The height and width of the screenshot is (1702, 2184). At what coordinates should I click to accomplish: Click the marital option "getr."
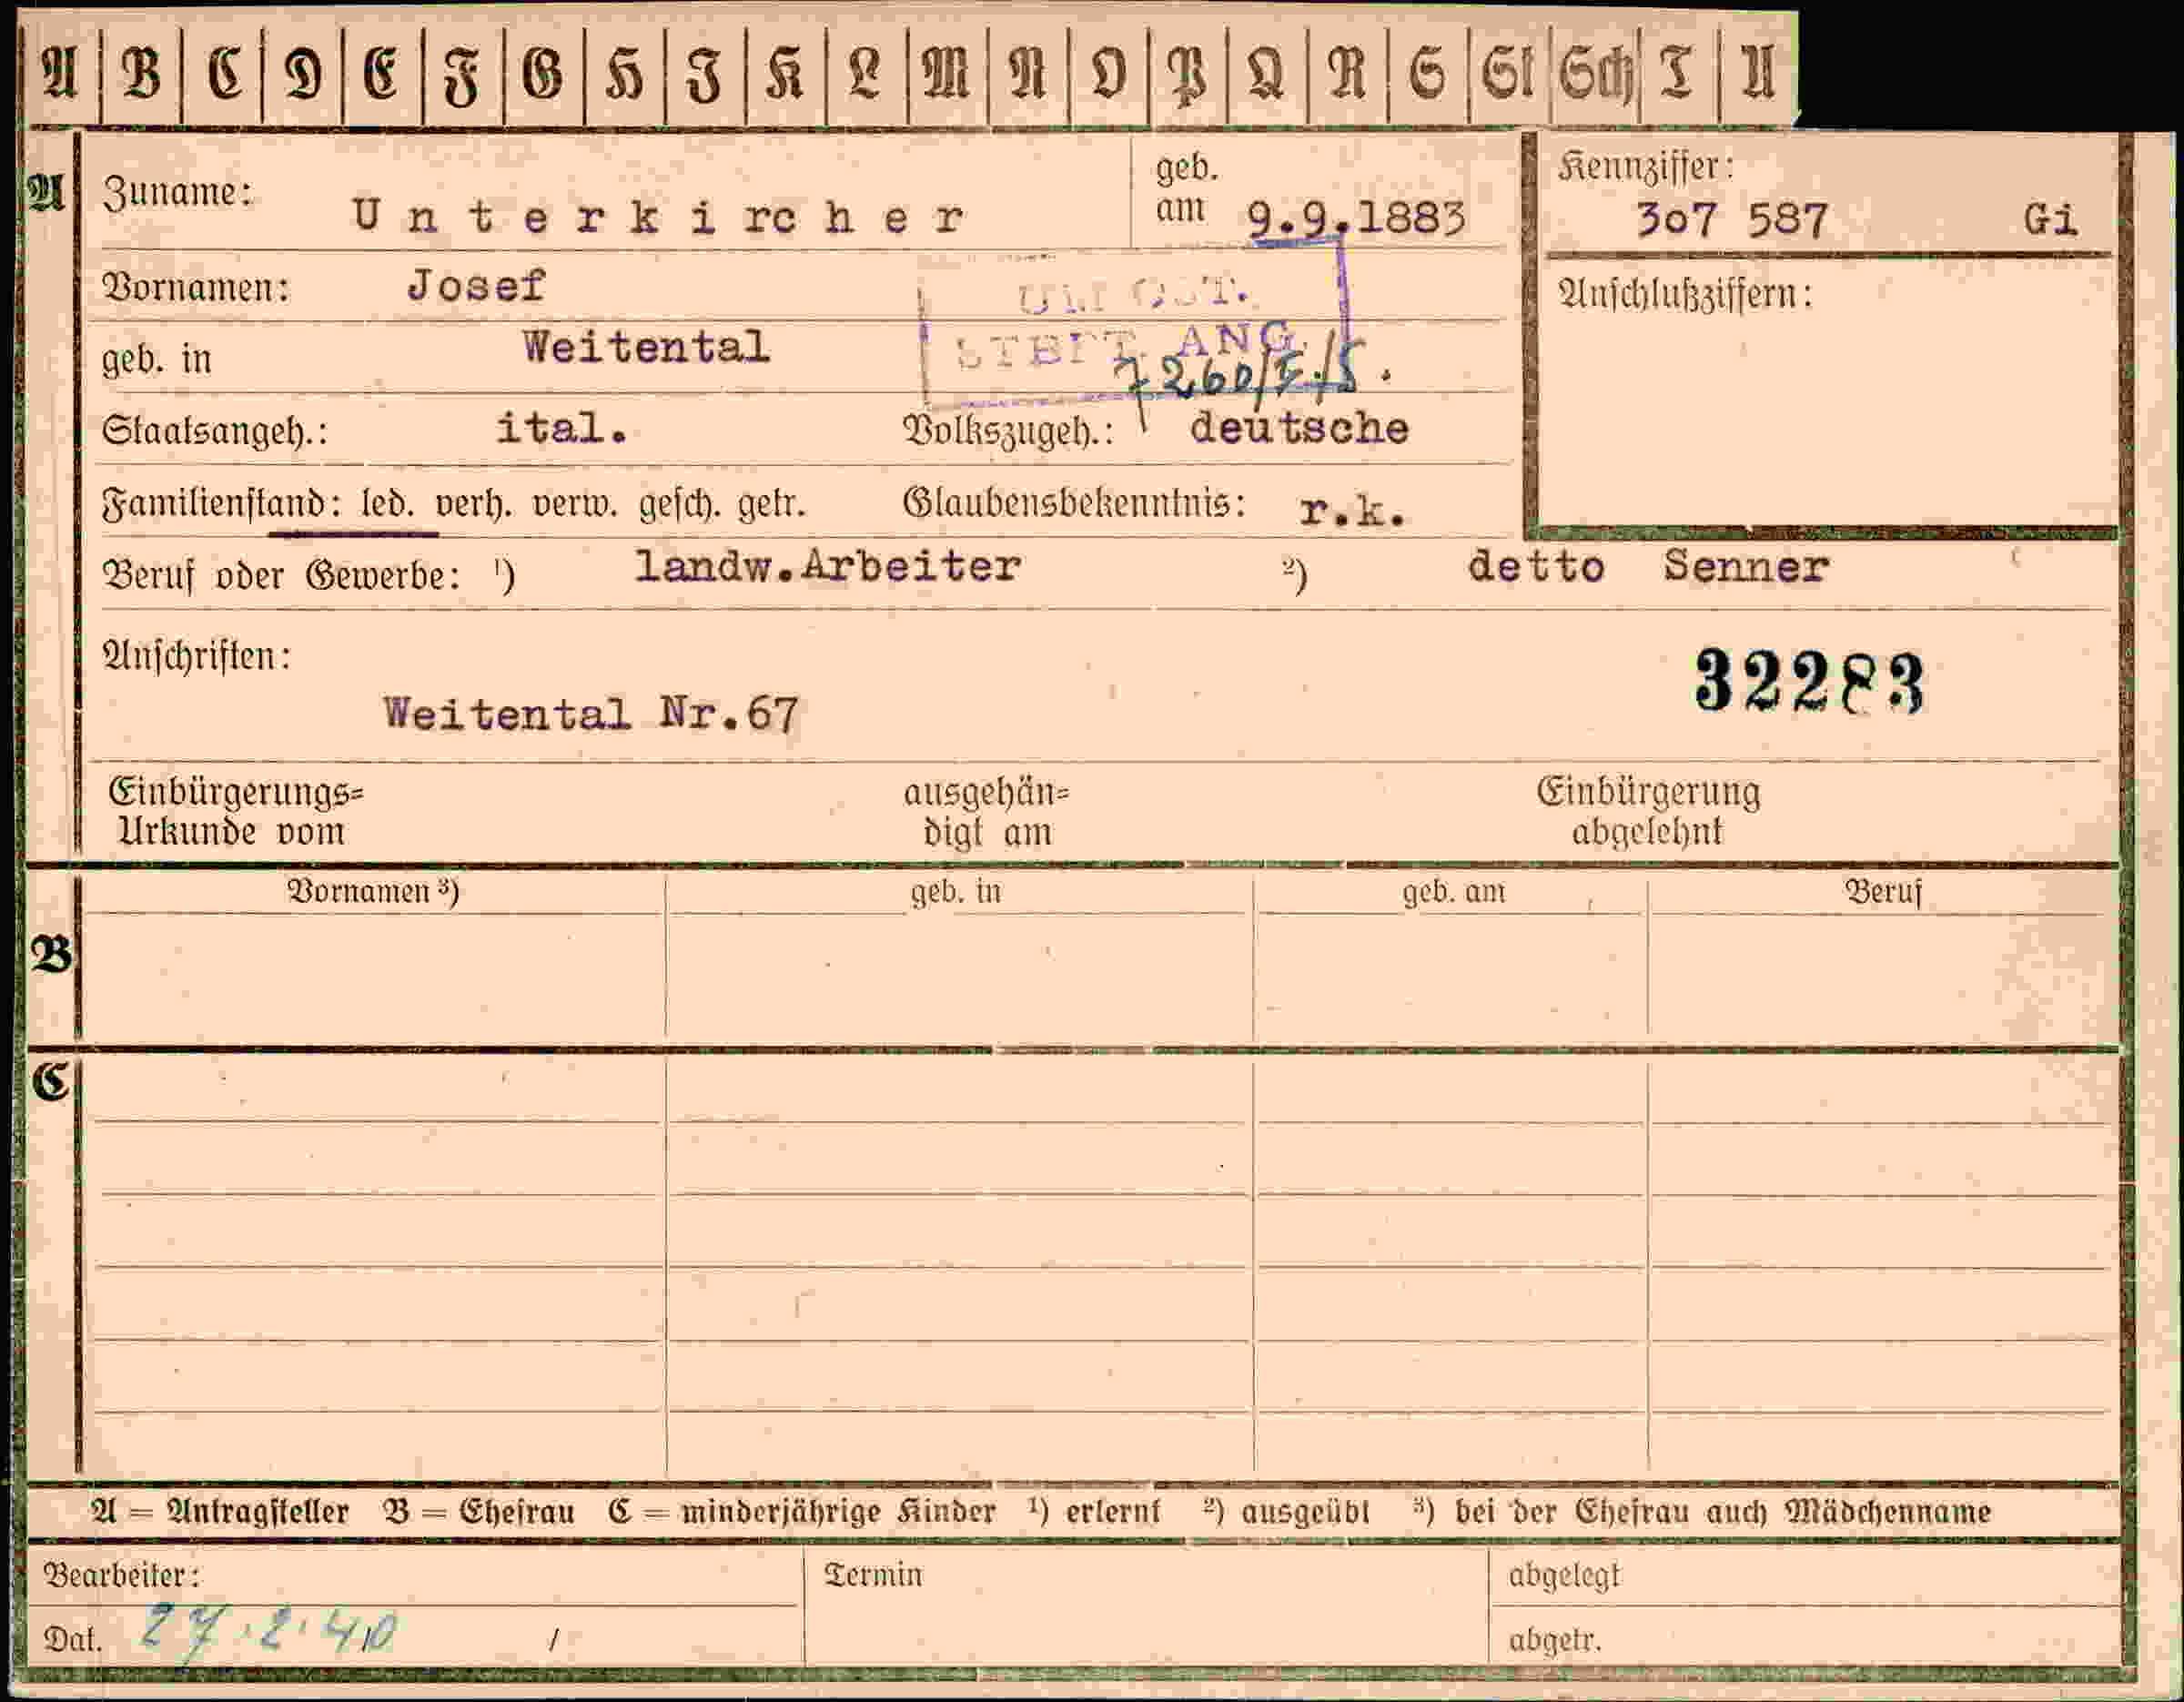tap(771, 504)
